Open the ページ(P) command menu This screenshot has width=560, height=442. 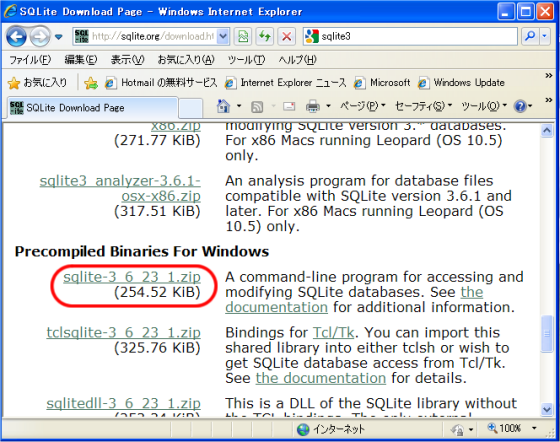tap(362, 106)
